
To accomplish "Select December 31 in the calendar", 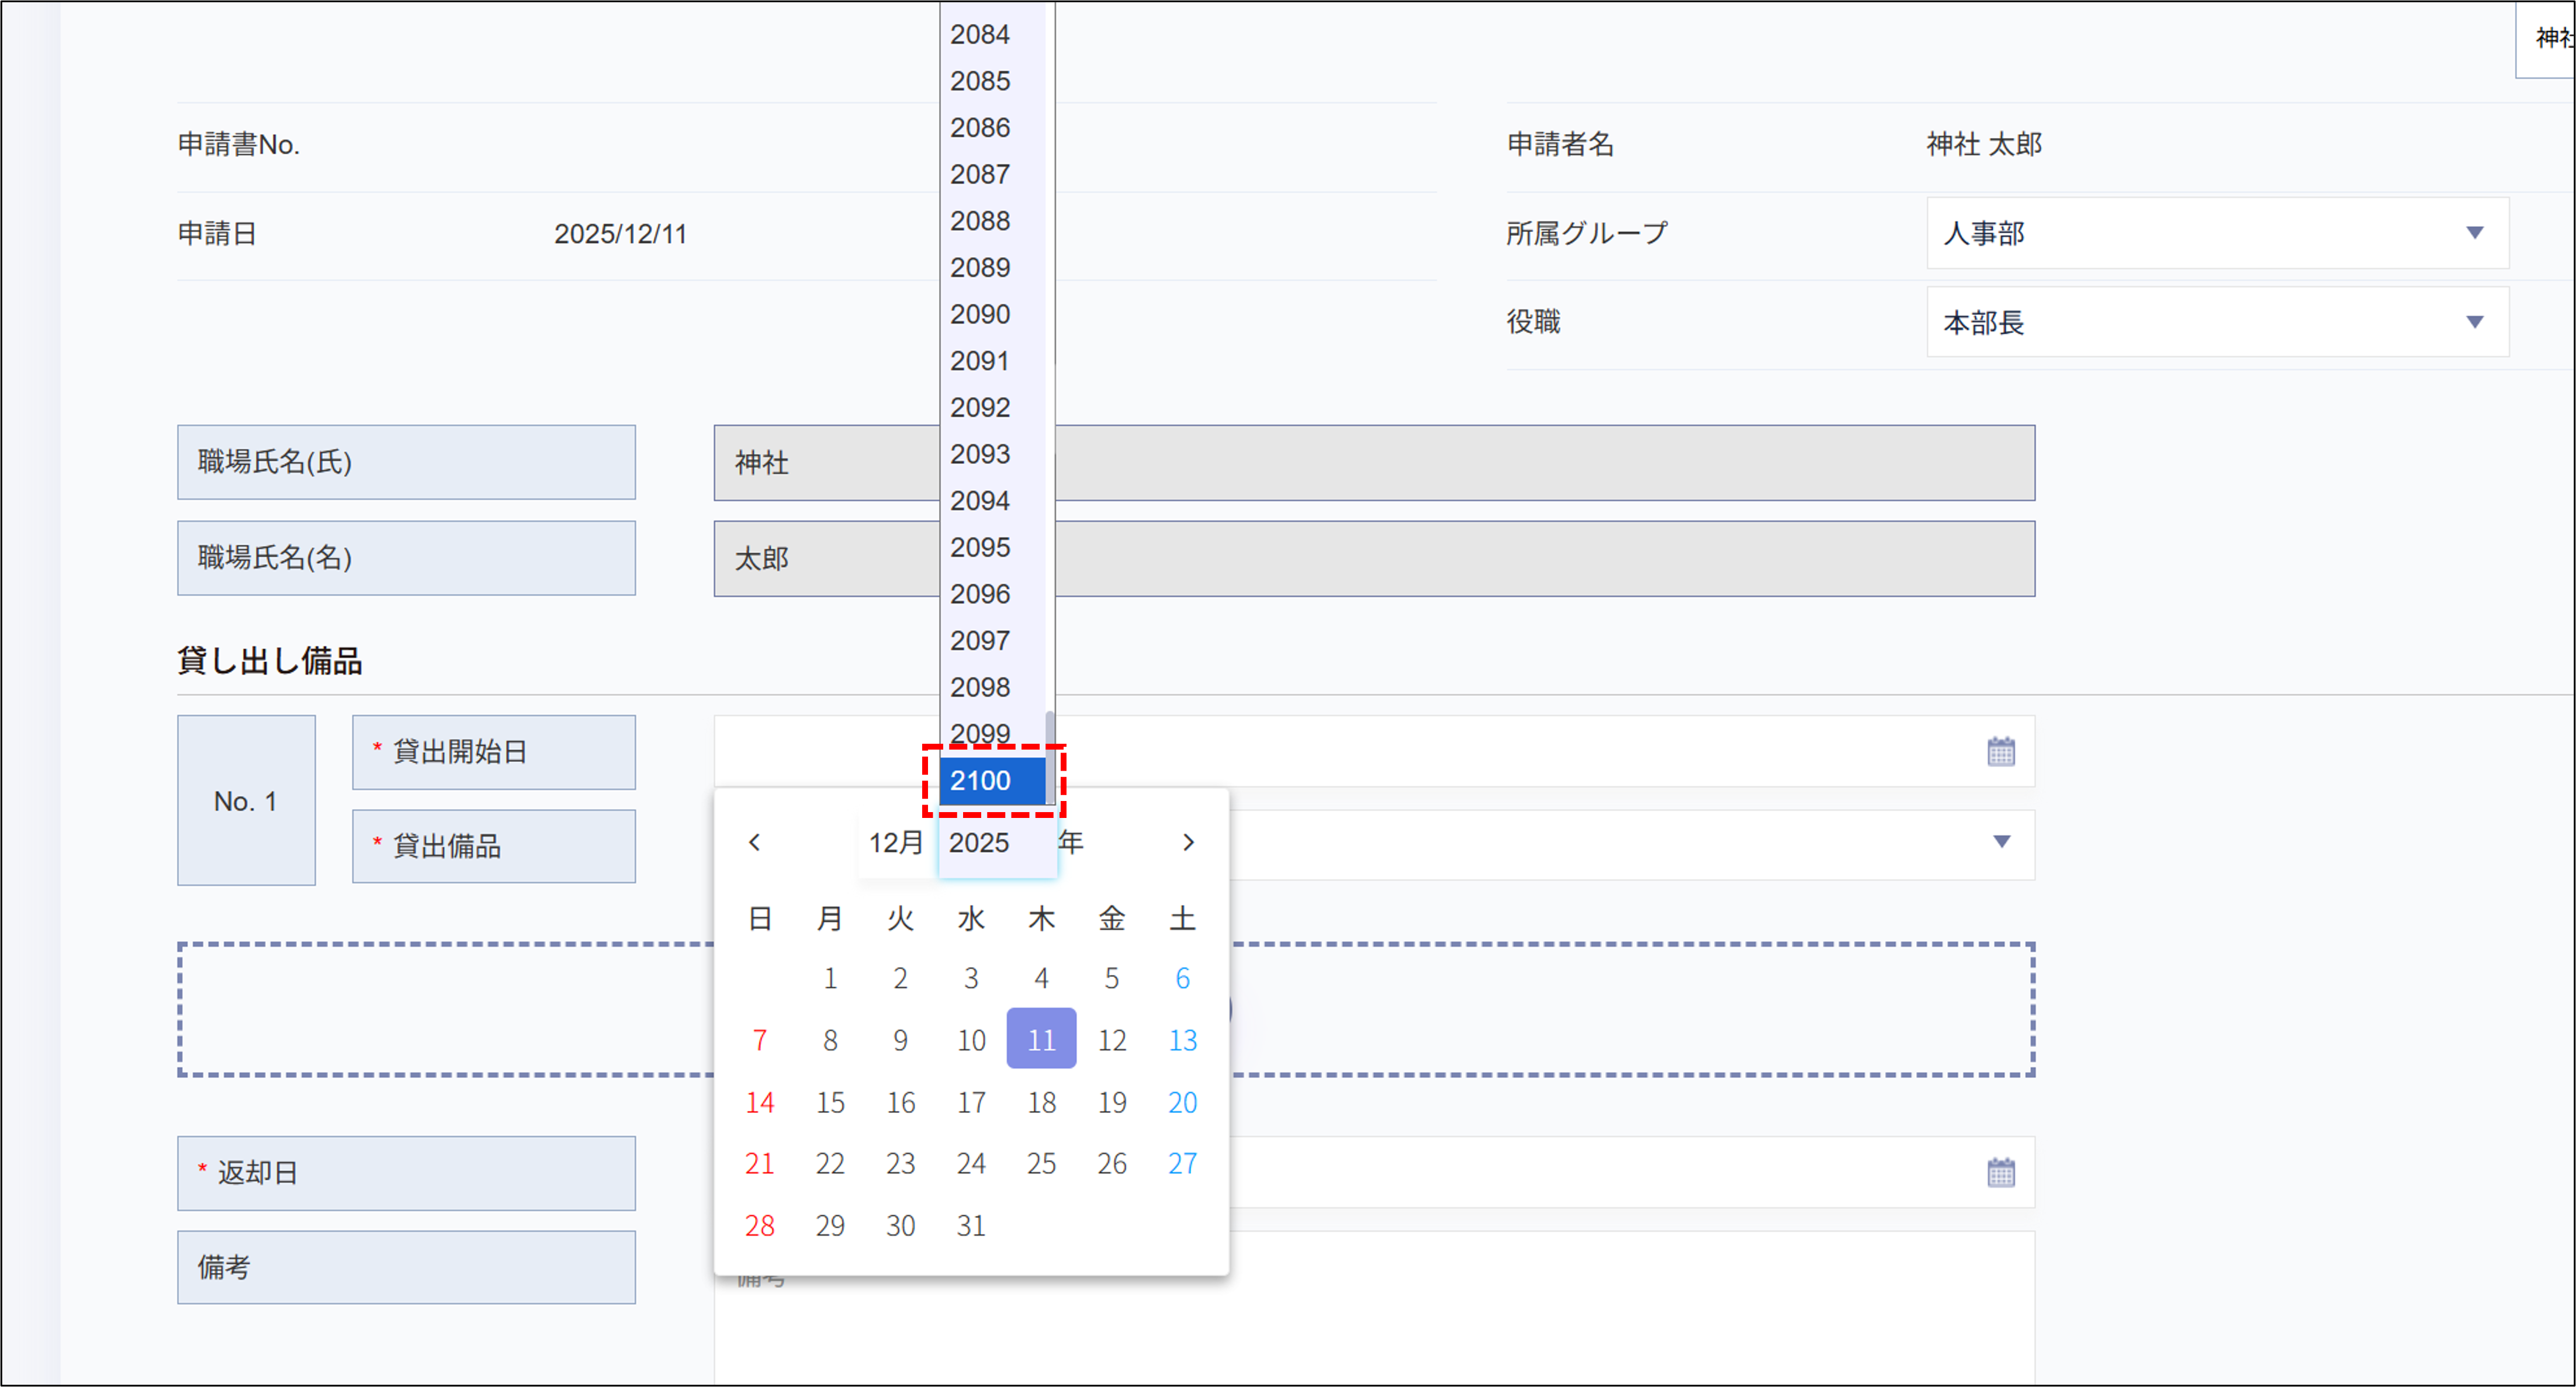I will [970, 1225].
